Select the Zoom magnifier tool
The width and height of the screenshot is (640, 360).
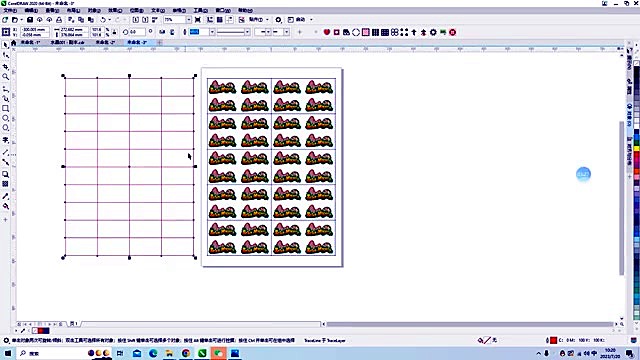click(5, 77)
